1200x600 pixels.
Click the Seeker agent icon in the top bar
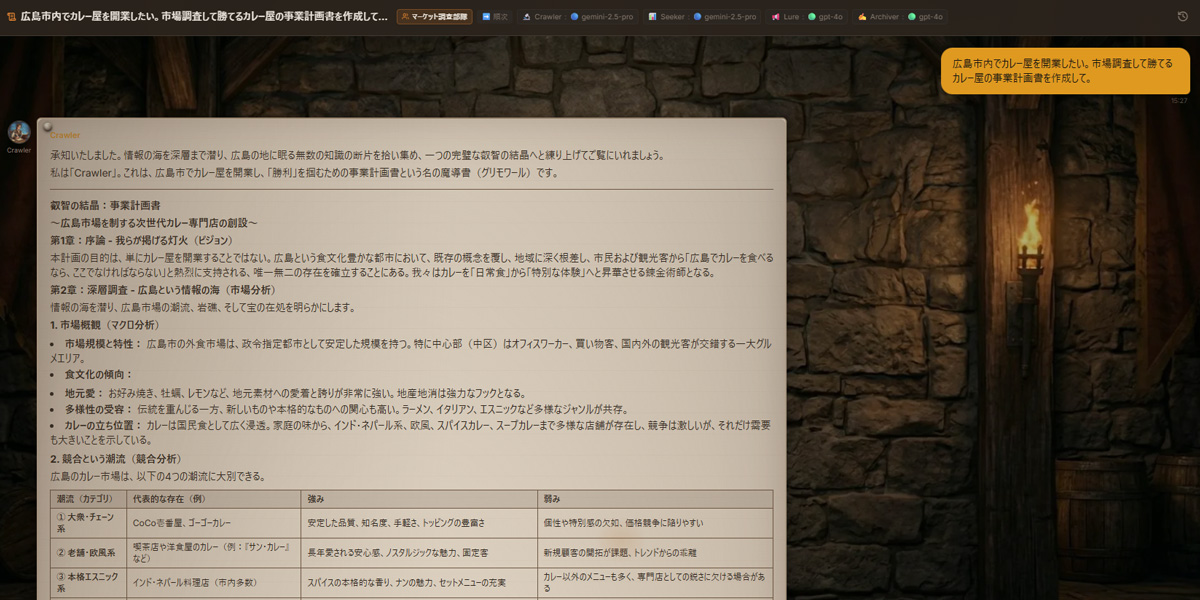click(x=650, y=17)
